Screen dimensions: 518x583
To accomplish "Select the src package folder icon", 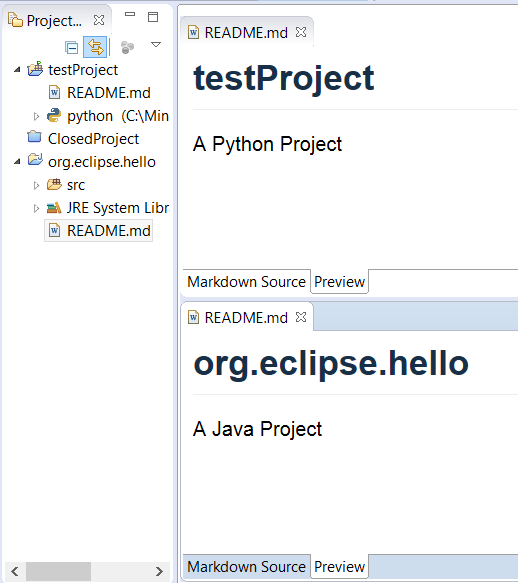I will coord(54,184).
